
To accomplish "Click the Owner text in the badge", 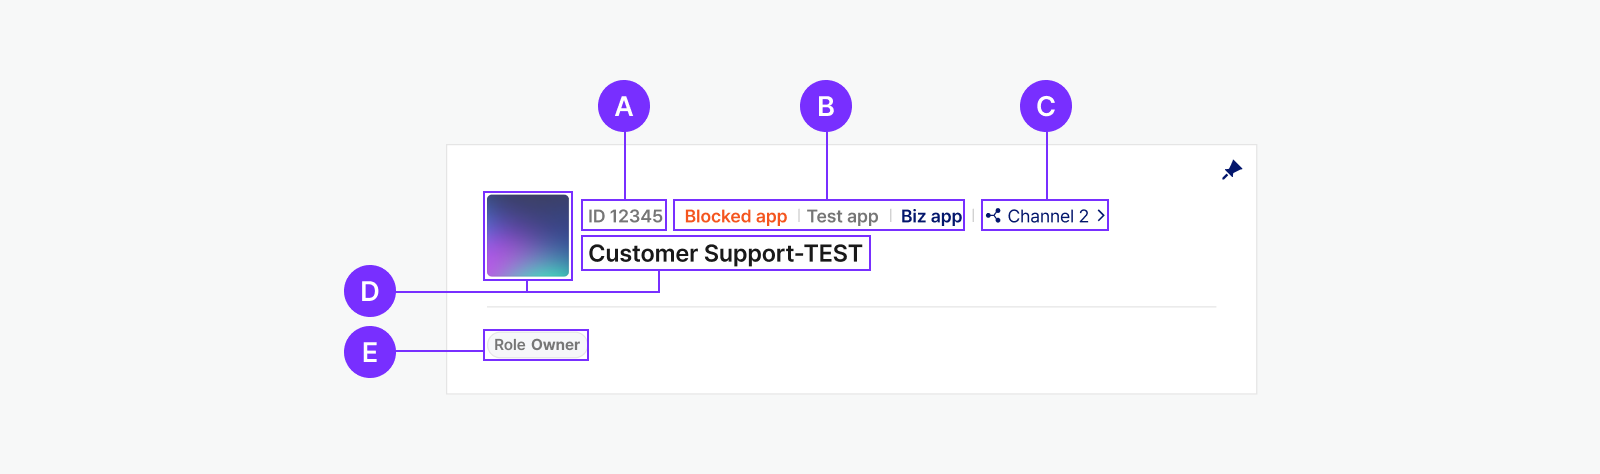I will [556, 345].
